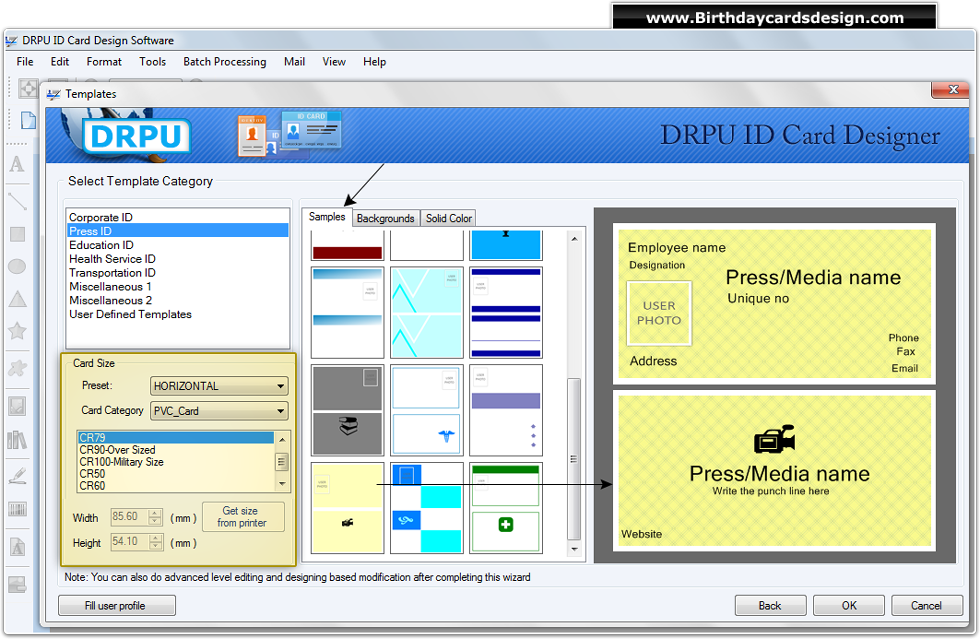Select the Text tool in main toolbar
980x639 pixels.
click(x=17, y=164)
